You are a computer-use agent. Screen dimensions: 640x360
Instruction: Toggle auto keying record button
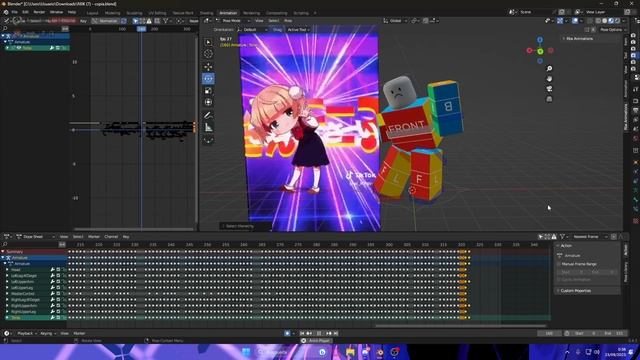287,333
